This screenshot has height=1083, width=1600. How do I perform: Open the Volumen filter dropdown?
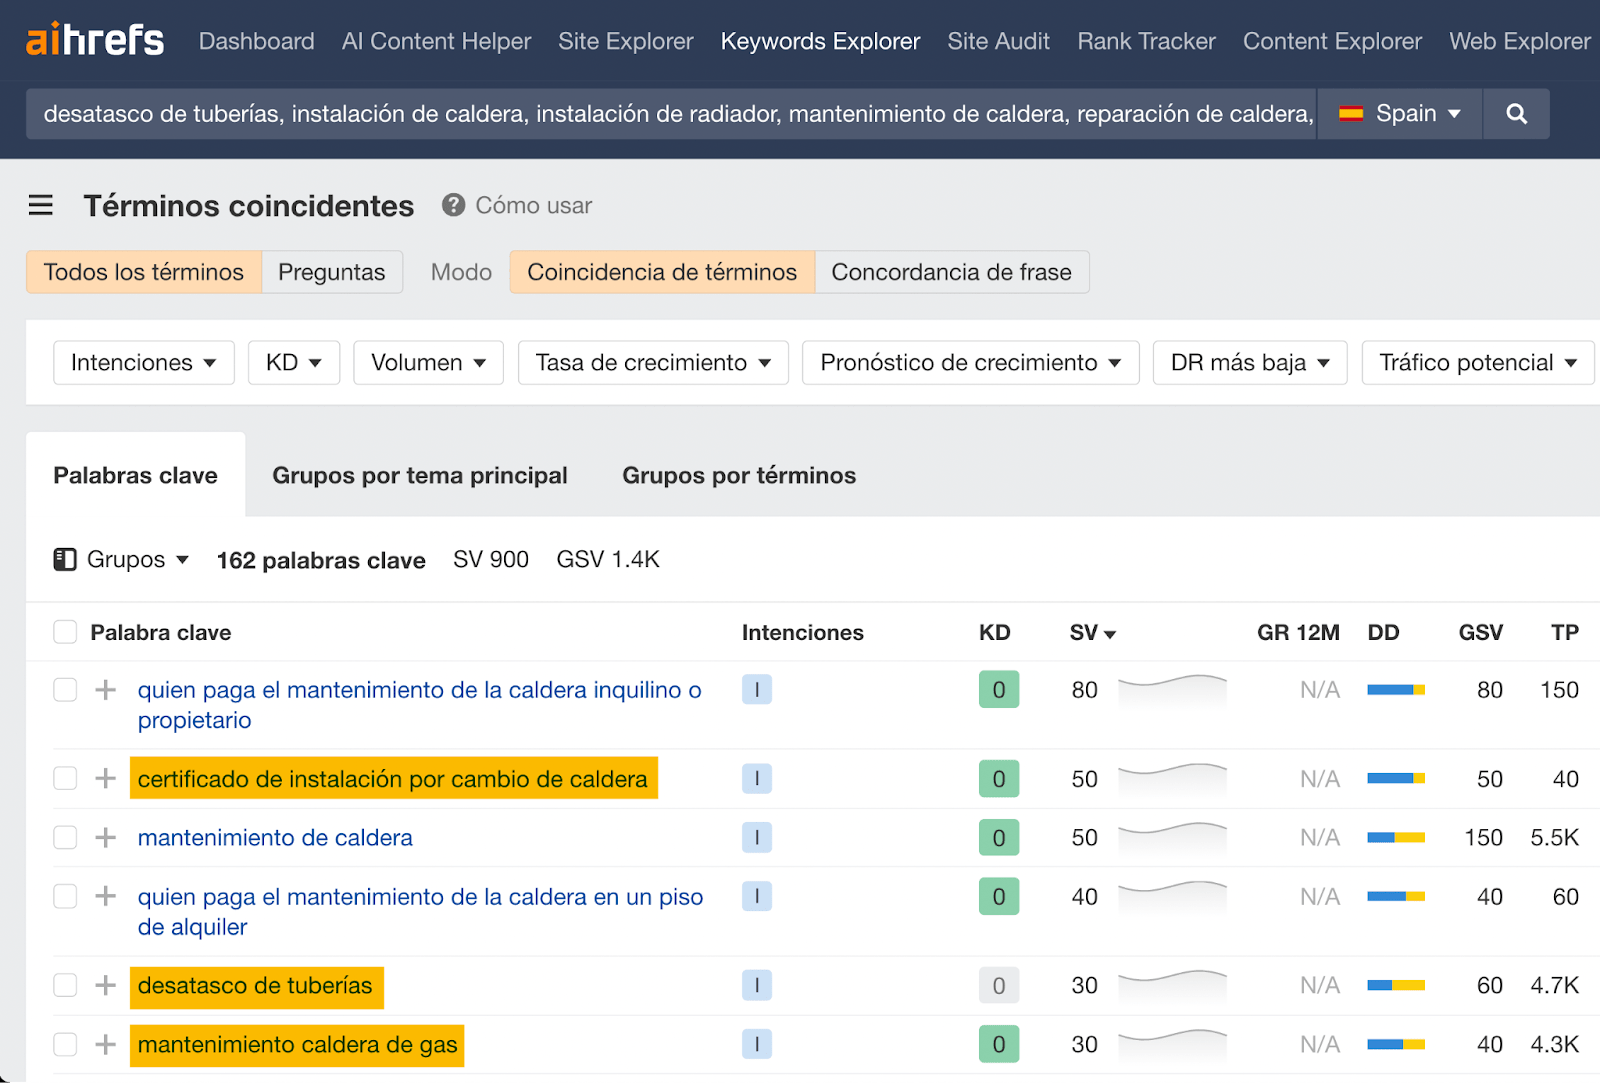(428, 362)
